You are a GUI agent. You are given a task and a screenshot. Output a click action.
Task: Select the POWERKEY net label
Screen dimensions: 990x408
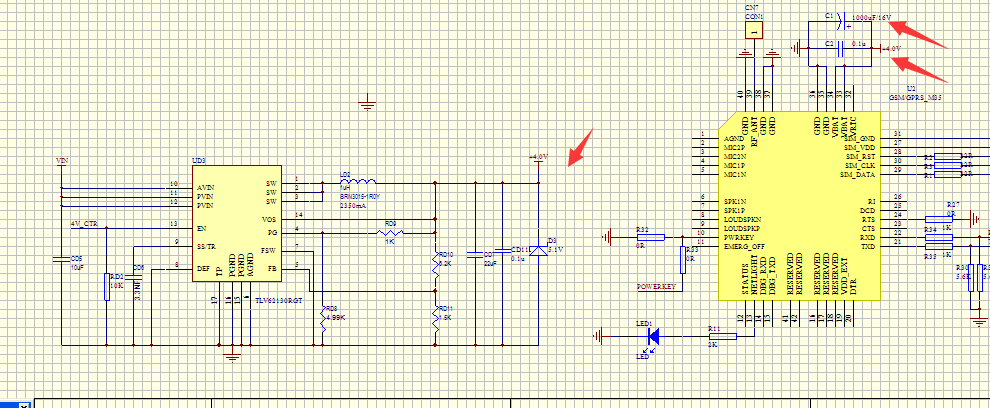pos(655,287)
